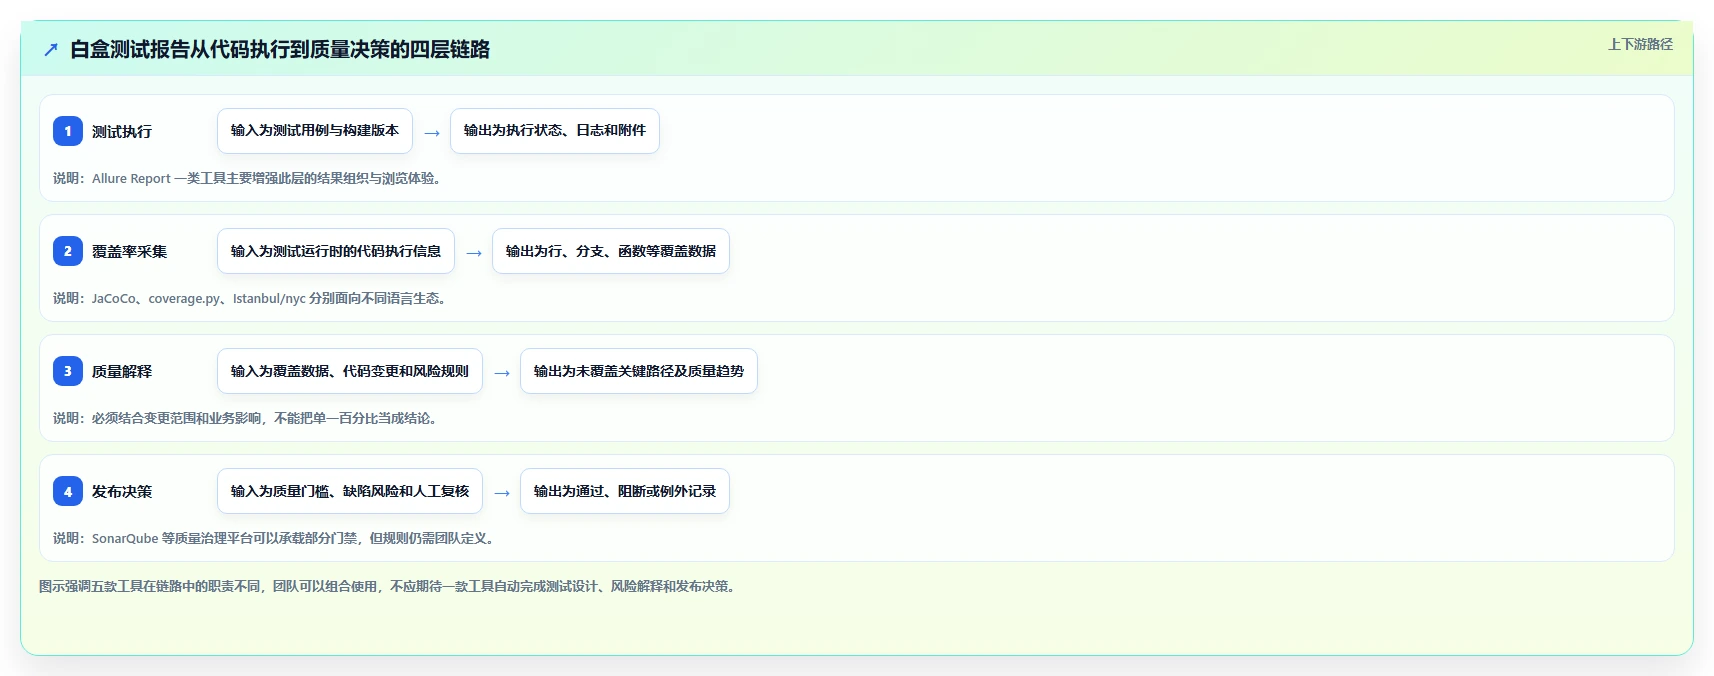Click the arrow in the 质量解释 row

[502, 372]
